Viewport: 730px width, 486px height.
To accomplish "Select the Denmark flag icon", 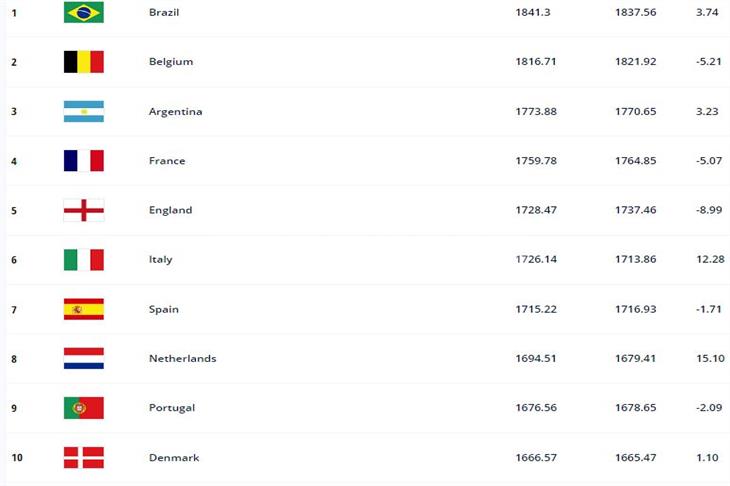I will tap(84, 458).
